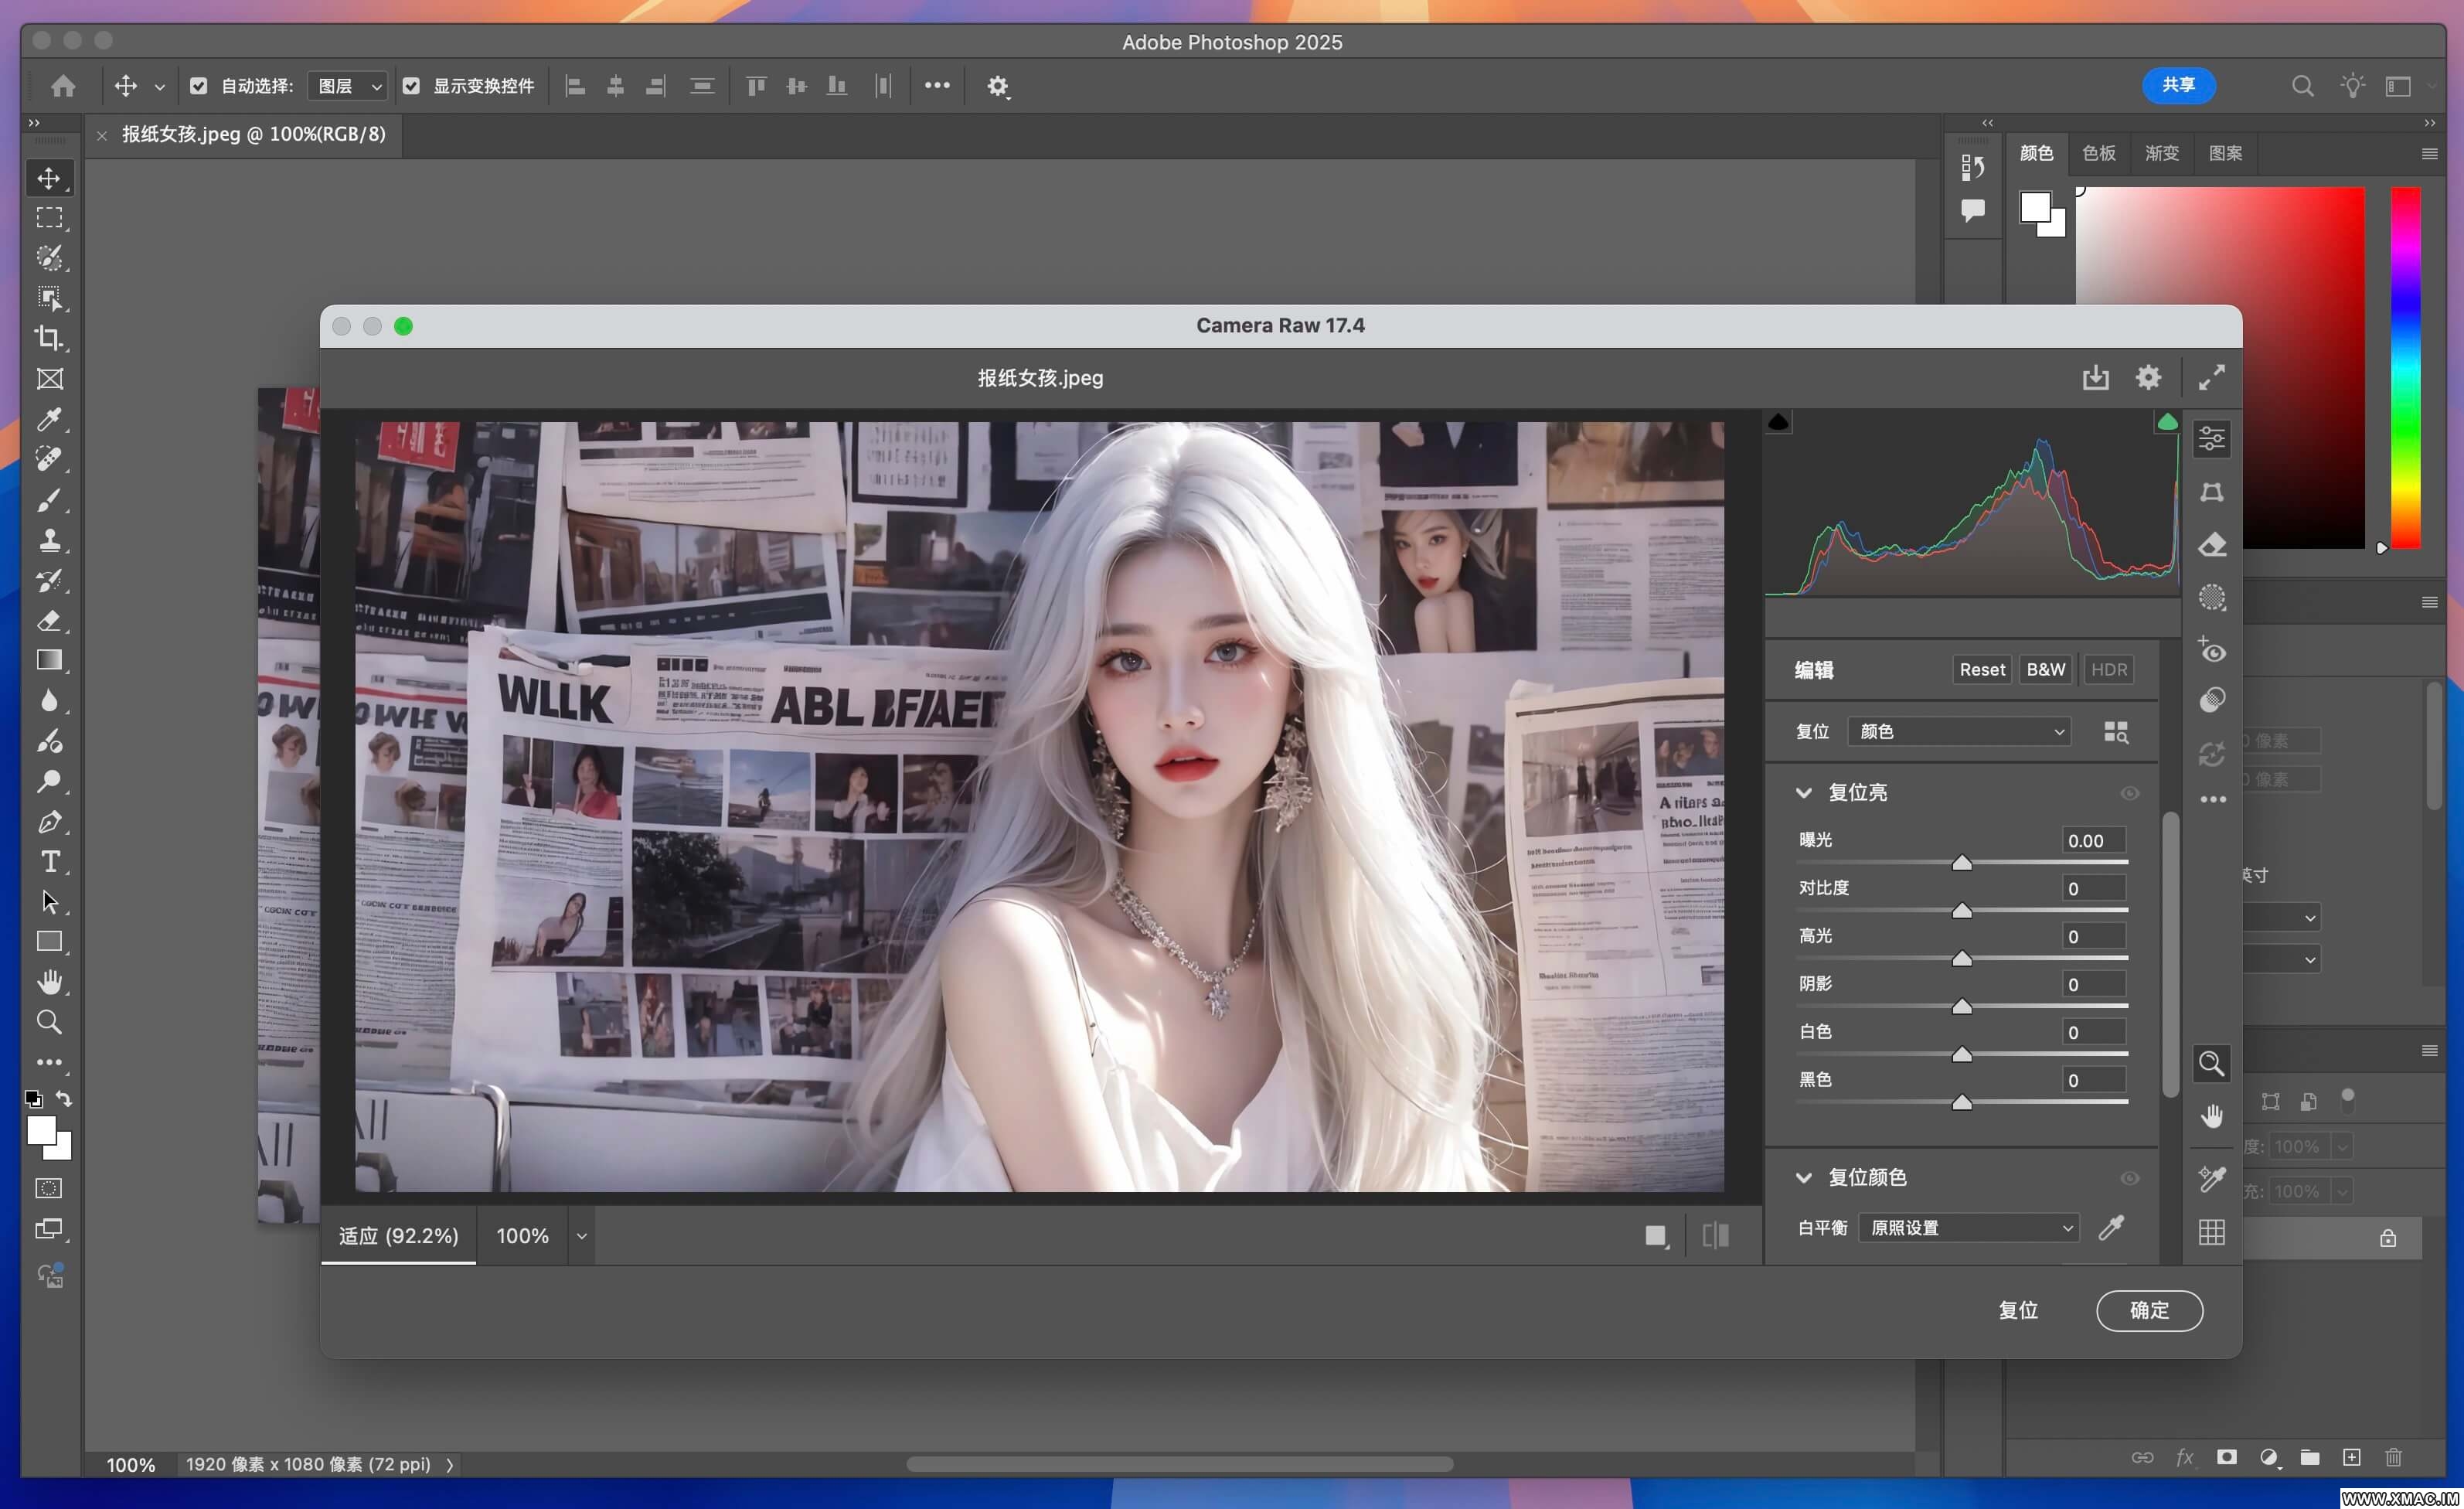Switch foreground and background colors

tap(64, 1098)
